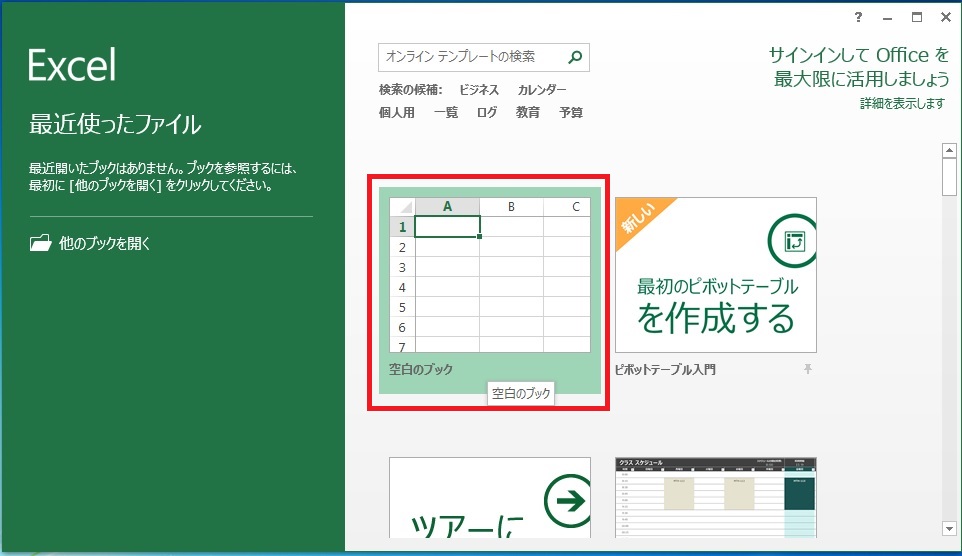Click the template list scrollbar thumb
The width and height of the screenshot is (962, 556).
point(949,177)
